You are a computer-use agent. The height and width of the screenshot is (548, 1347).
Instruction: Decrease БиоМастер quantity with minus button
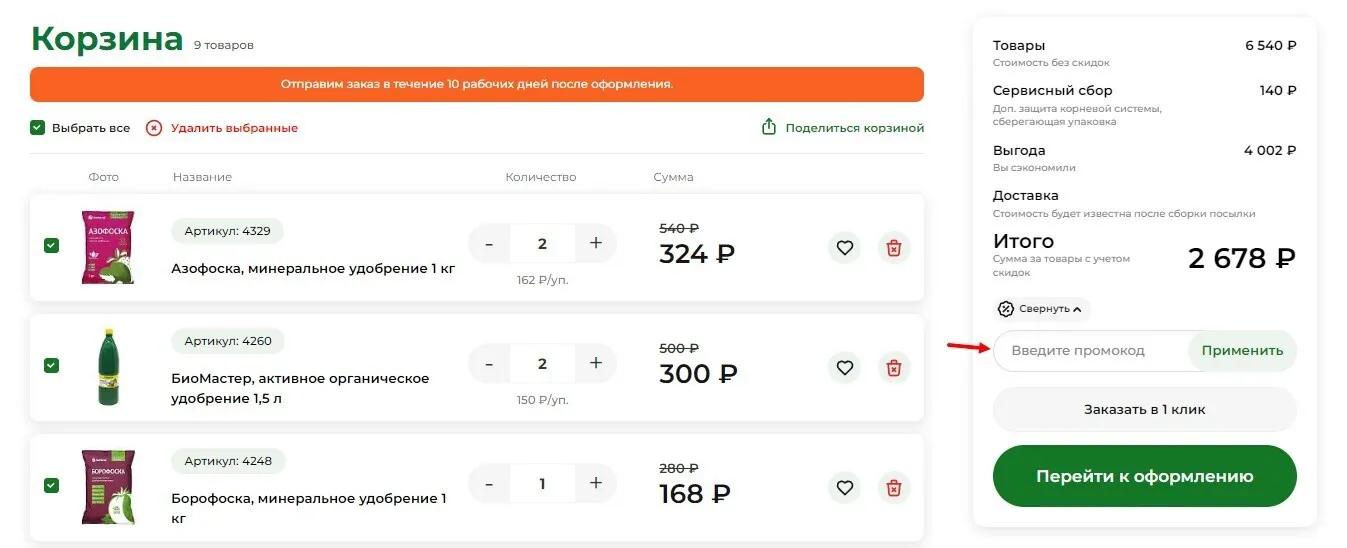[489, 364]
